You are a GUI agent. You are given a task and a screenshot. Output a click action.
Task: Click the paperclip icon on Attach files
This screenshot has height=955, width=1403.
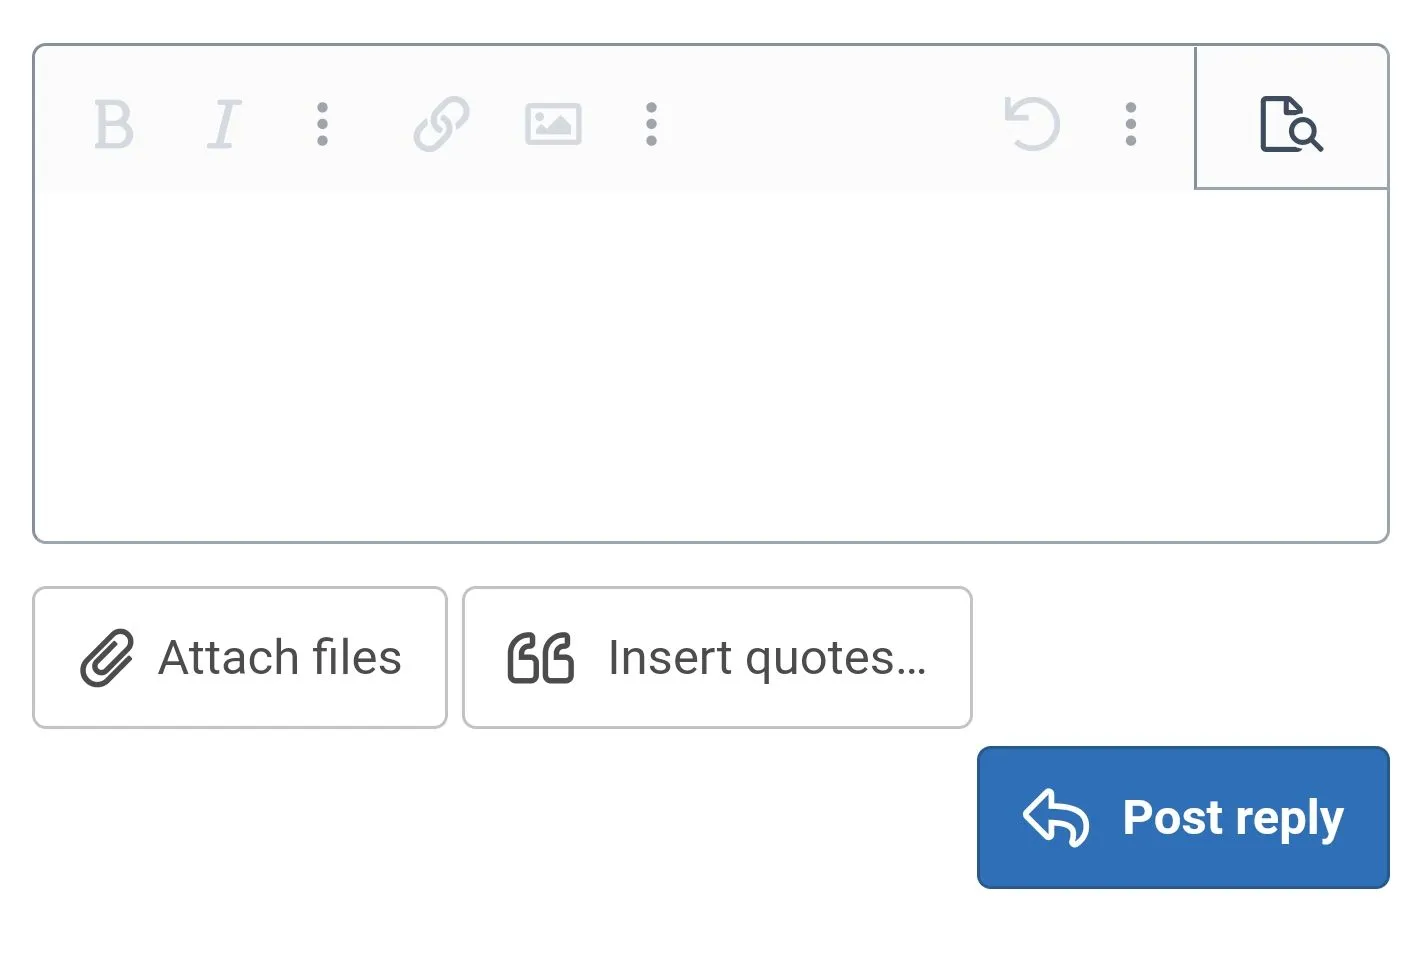click(x=107, y=658)
